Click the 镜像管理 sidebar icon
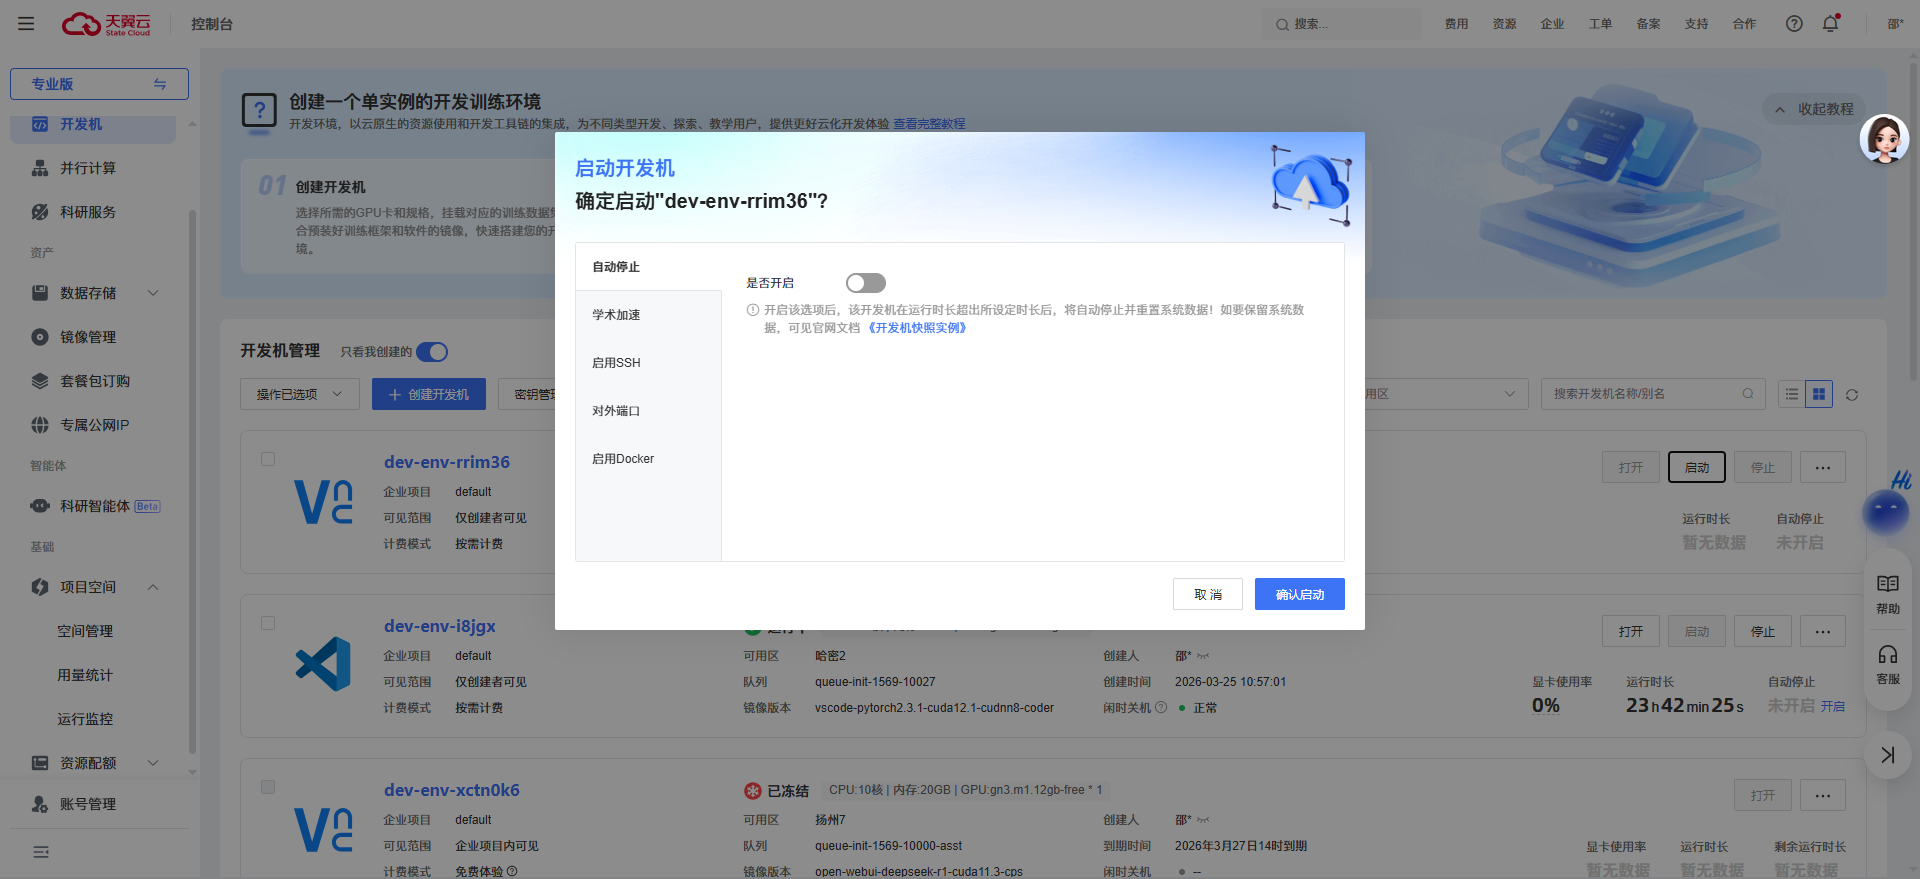The image size is (1920, 879). click(40, 337)
